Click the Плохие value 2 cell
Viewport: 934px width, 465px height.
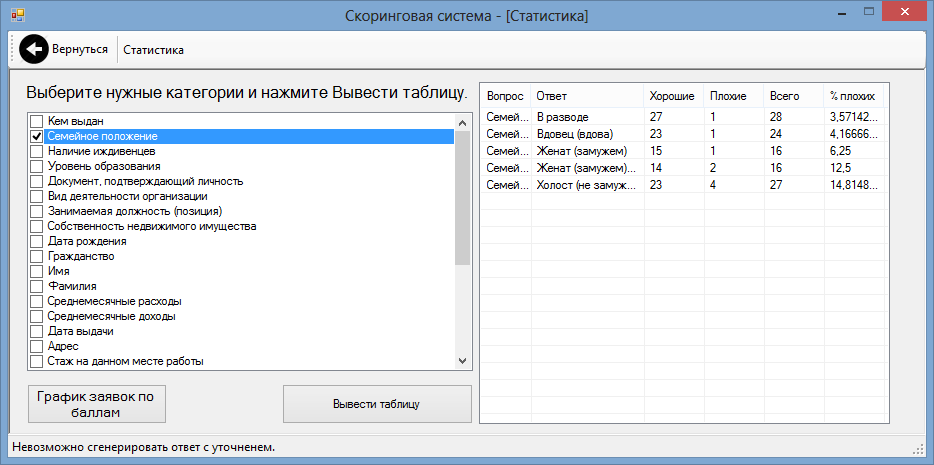[734, 168]
